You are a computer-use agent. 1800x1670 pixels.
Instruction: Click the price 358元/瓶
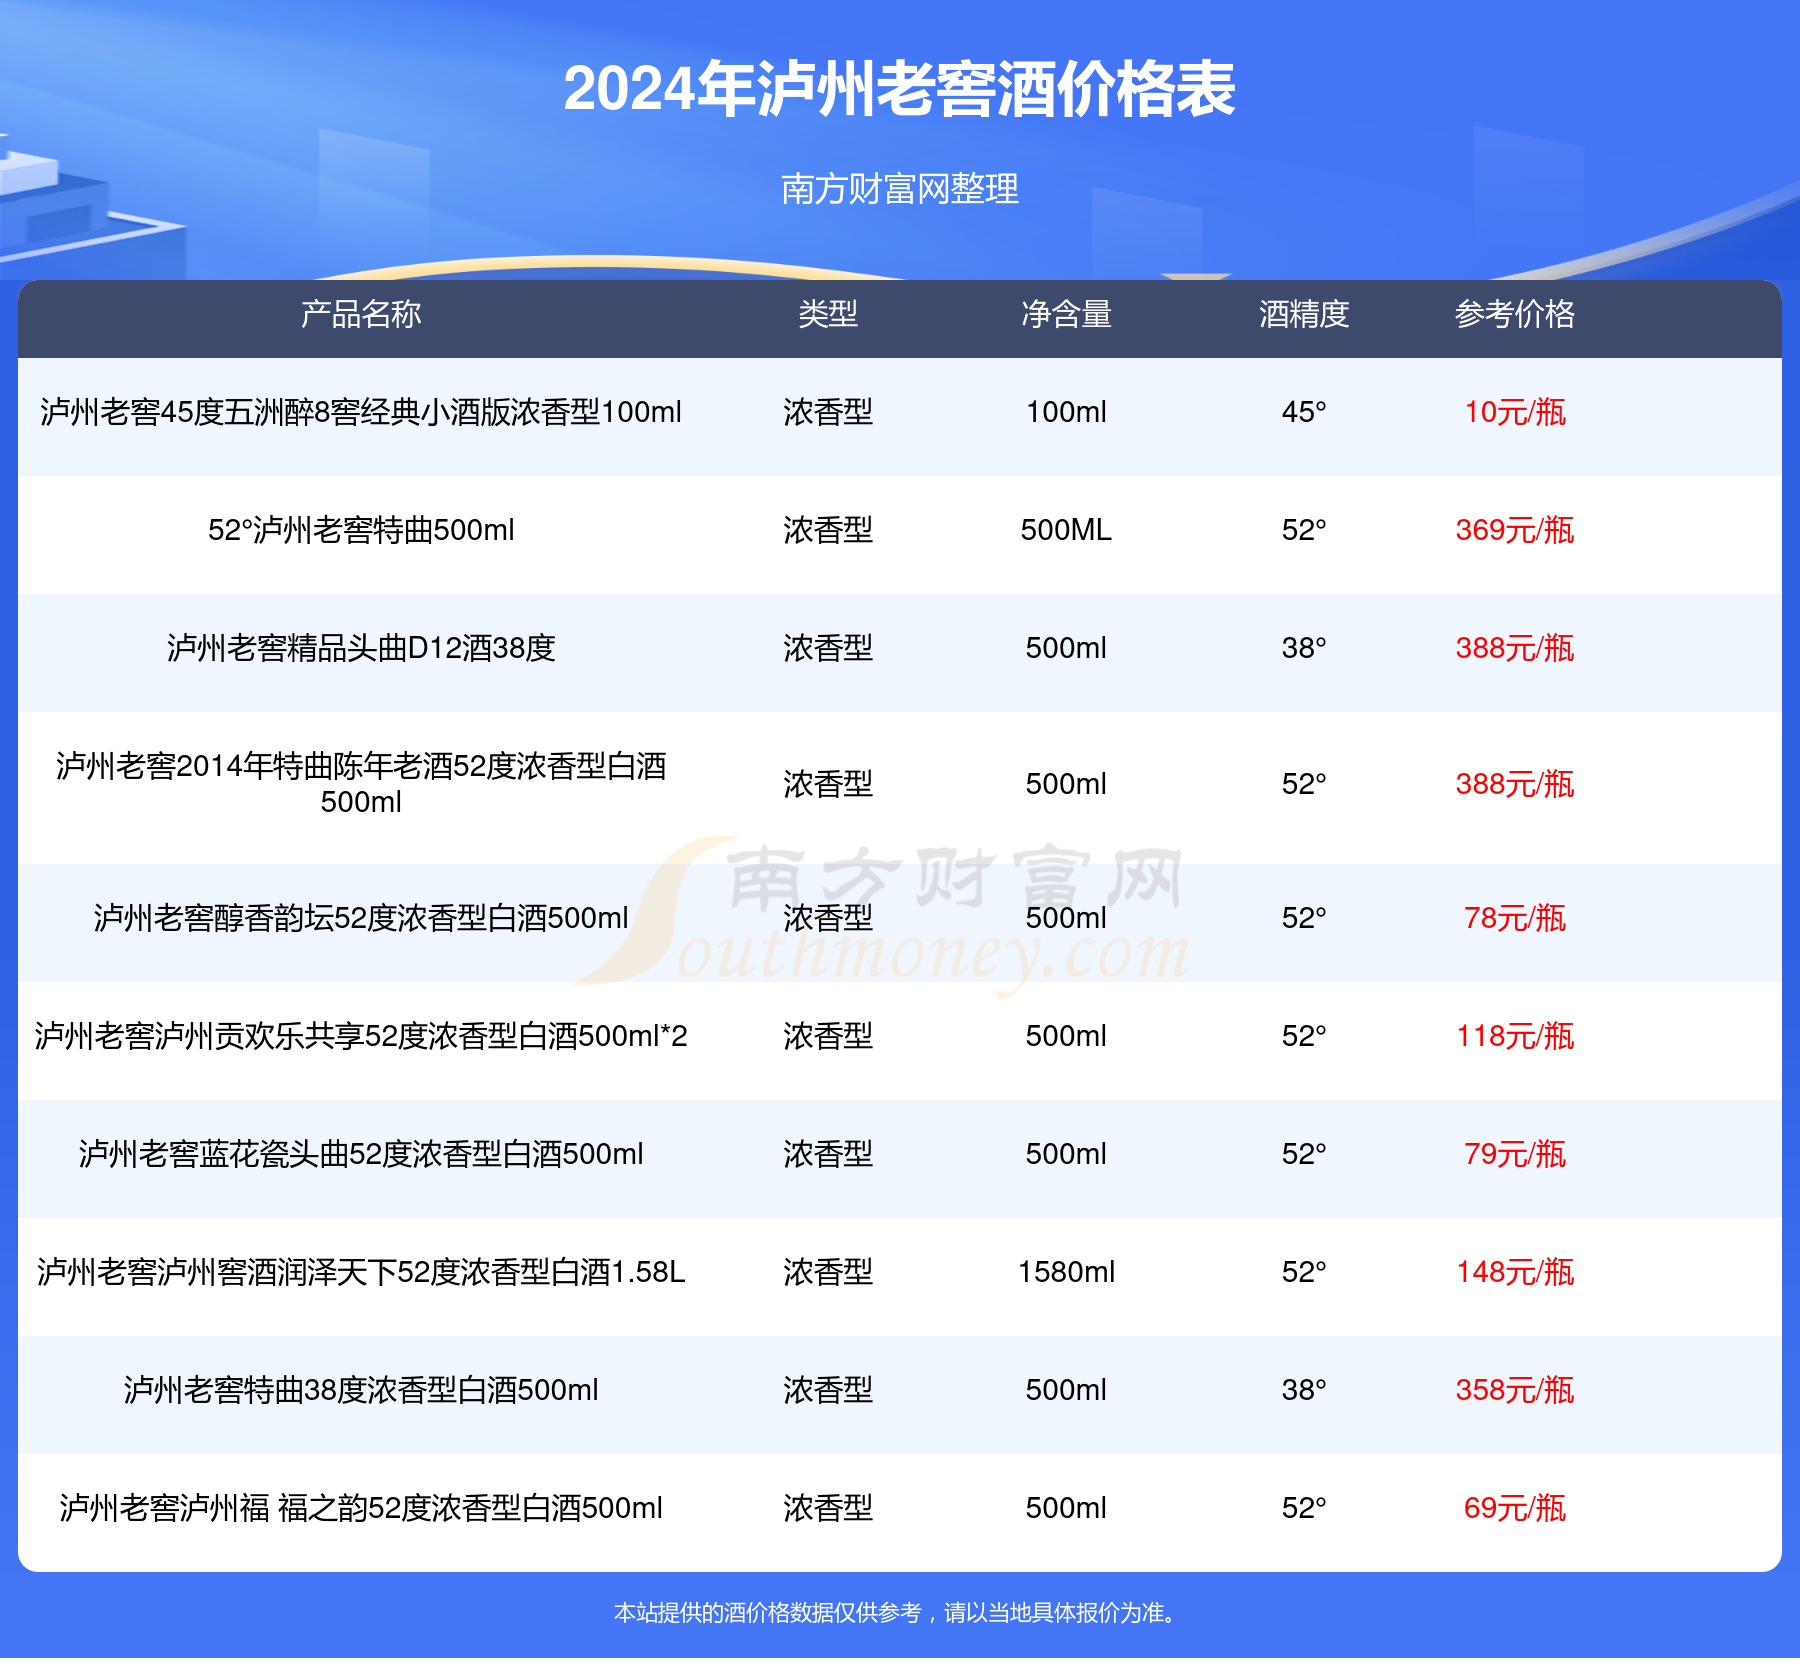(x=1514, y=1390)
